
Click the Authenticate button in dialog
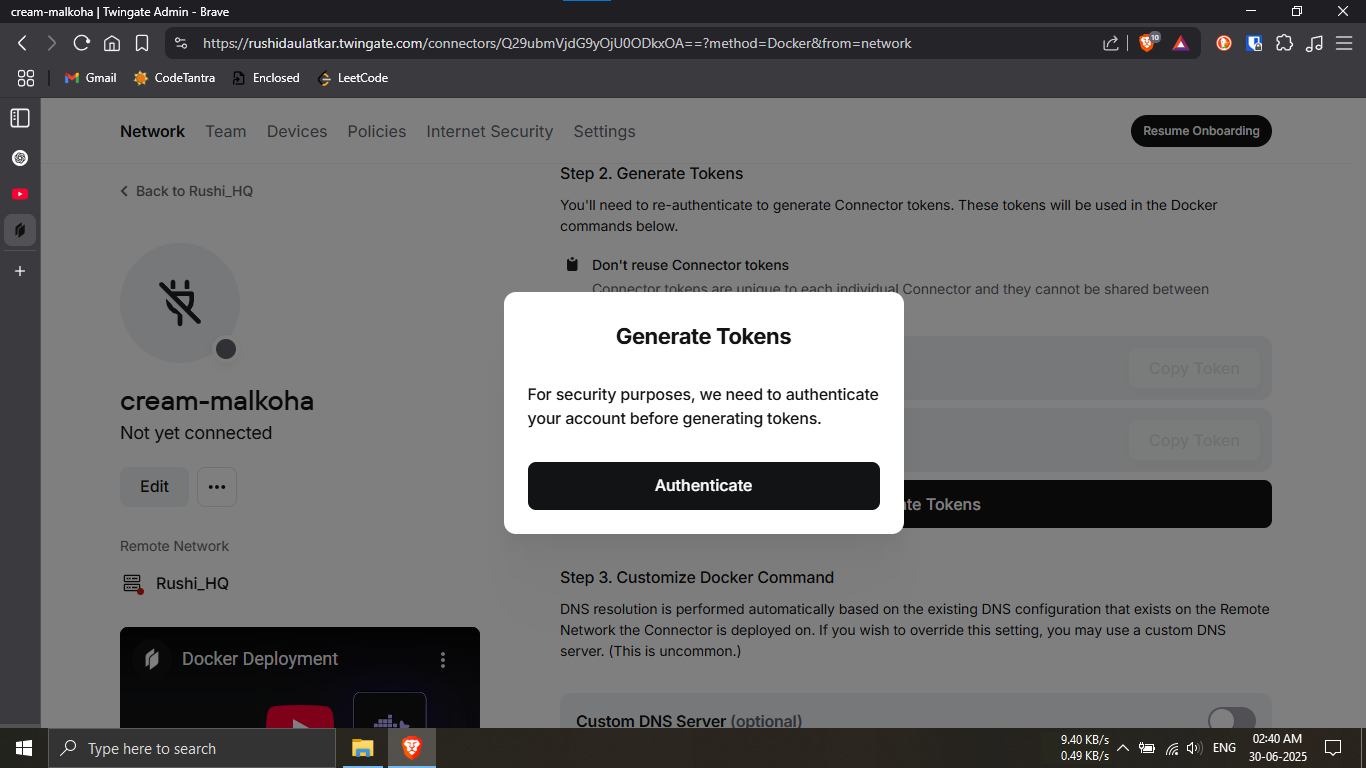click(x=703, y=486)
